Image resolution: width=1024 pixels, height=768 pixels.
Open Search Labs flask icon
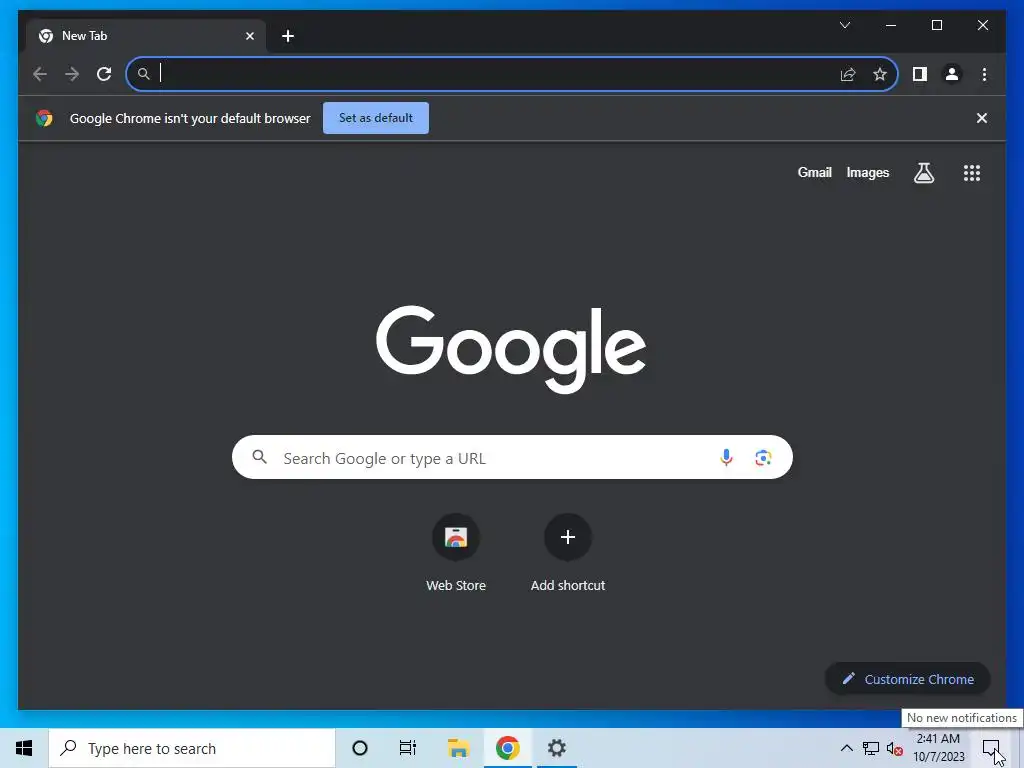click(x=923, y=173)
